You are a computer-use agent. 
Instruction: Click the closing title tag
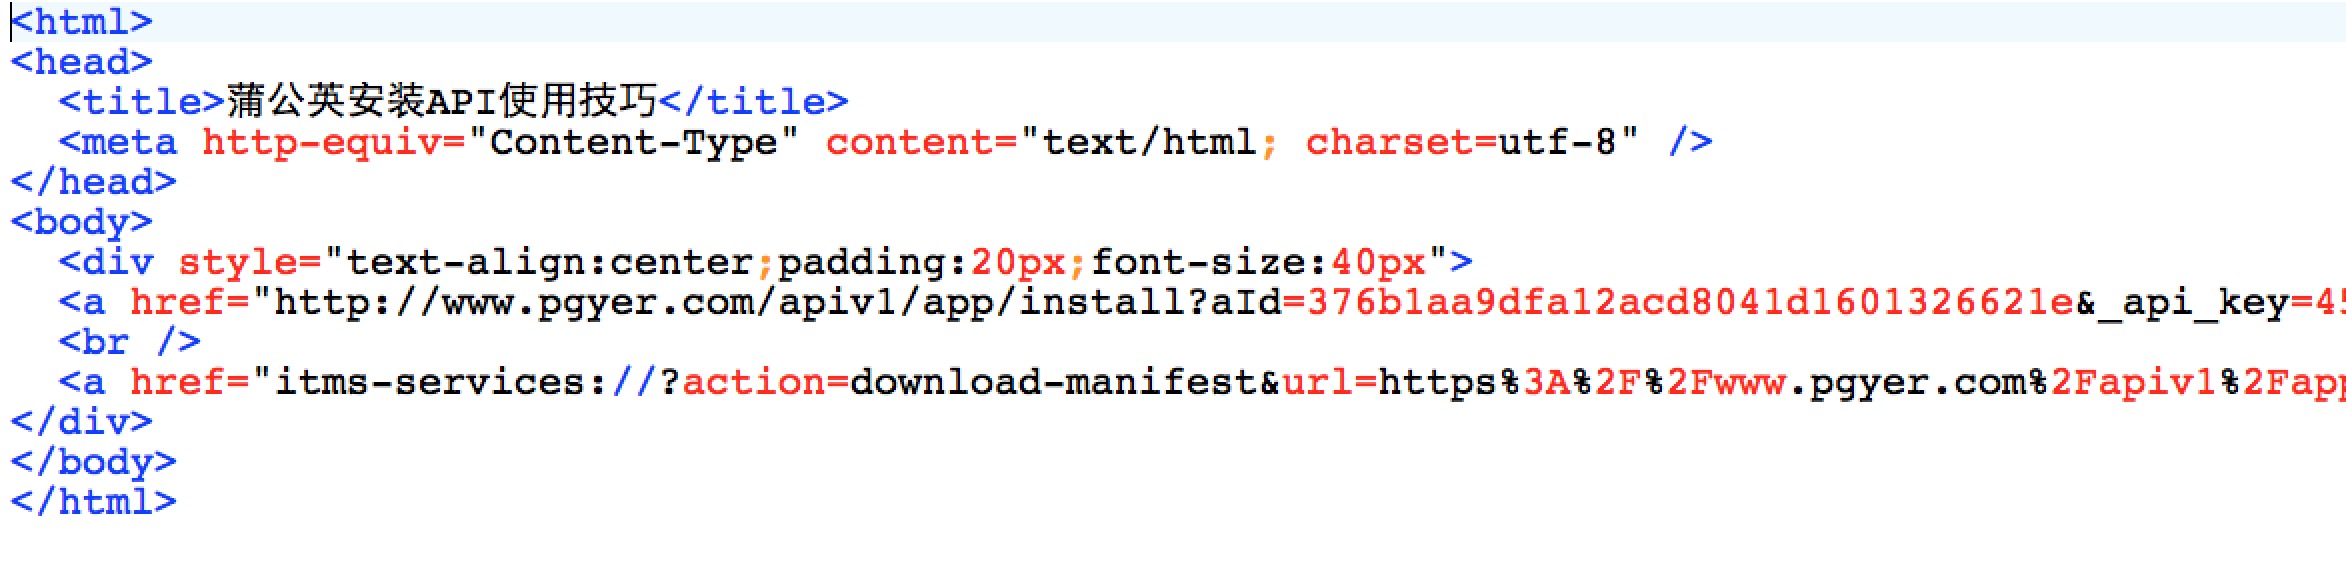[753, 101]
